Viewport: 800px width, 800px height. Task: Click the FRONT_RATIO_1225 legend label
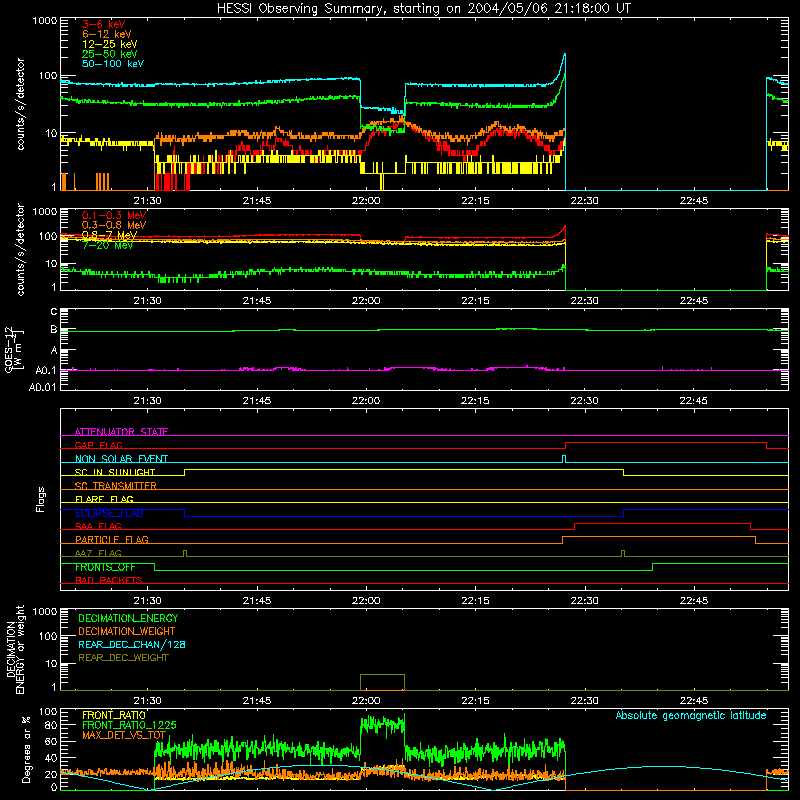(129, 725)
